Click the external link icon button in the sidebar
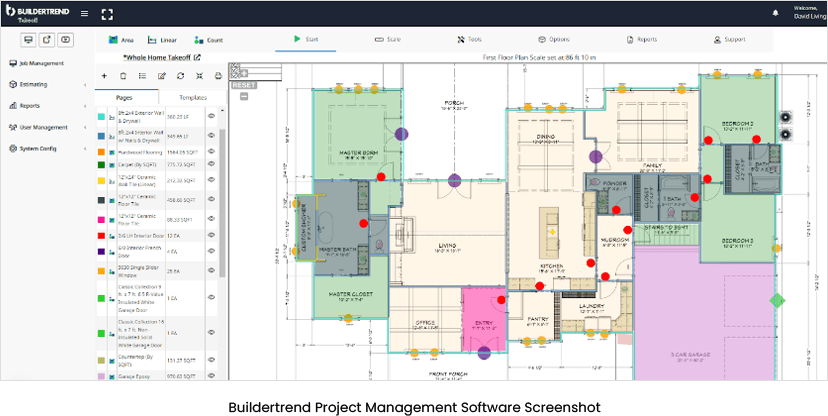This screenshot has height=416, width=828. tap(47, 39)
